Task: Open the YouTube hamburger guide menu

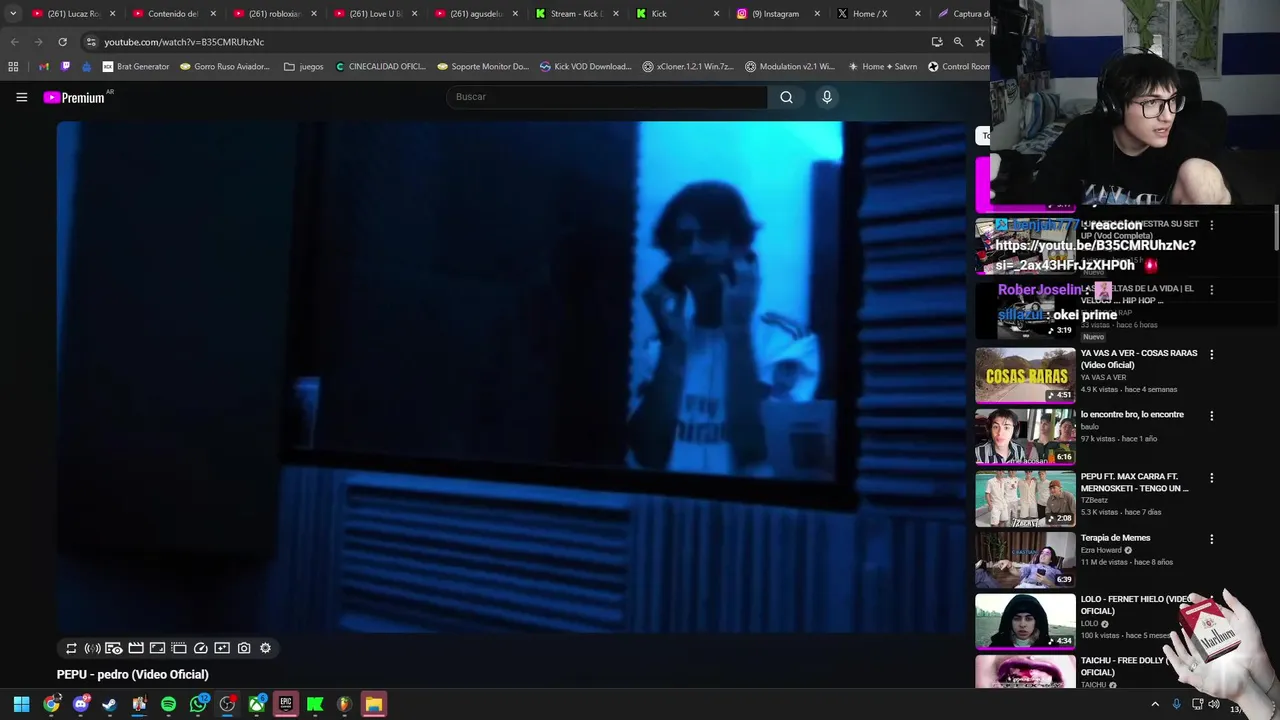Action: 21,97
